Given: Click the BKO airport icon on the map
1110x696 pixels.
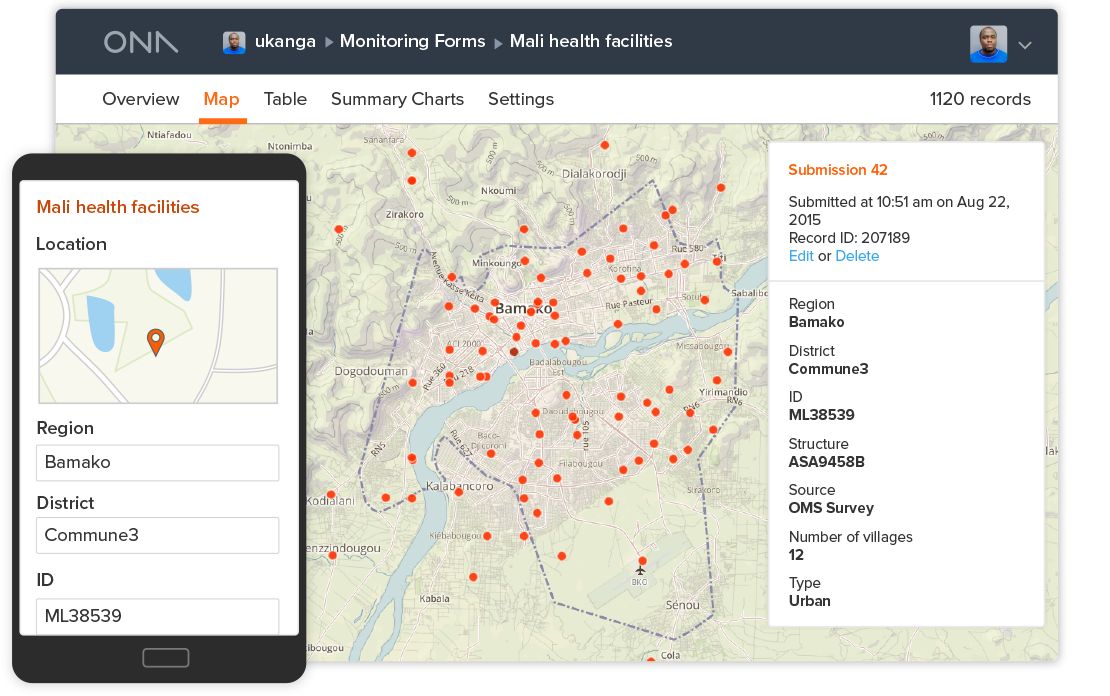Looking at the screenshot, I should click(x=641, y=570).
